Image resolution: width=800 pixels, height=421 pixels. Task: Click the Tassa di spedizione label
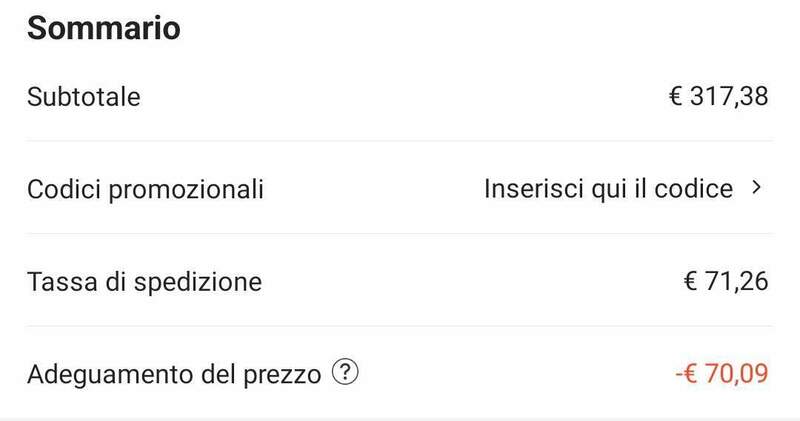point(145,281)
